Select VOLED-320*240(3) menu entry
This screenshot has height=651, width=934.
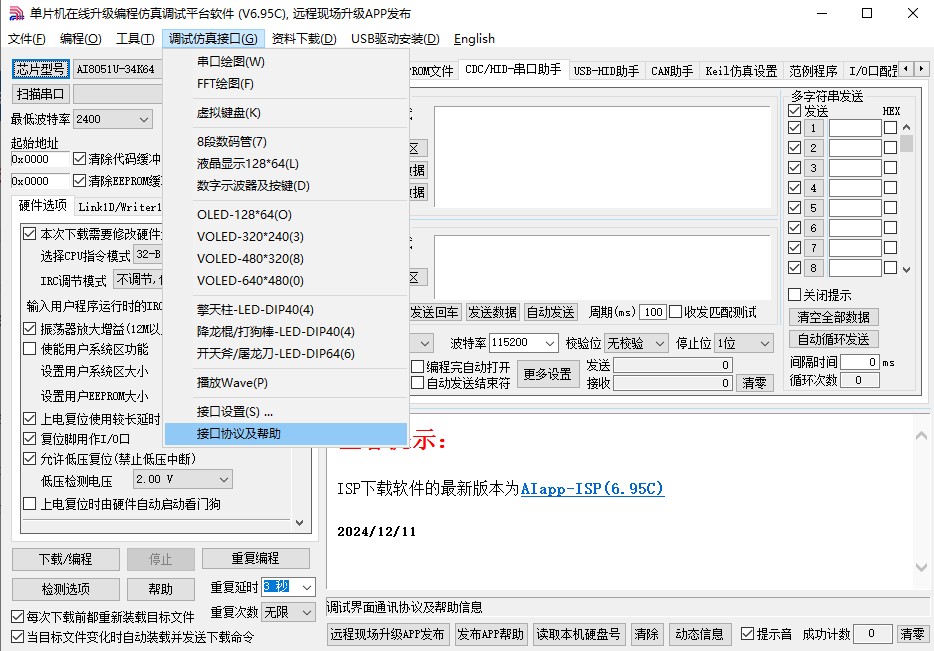tap(286, 236)
